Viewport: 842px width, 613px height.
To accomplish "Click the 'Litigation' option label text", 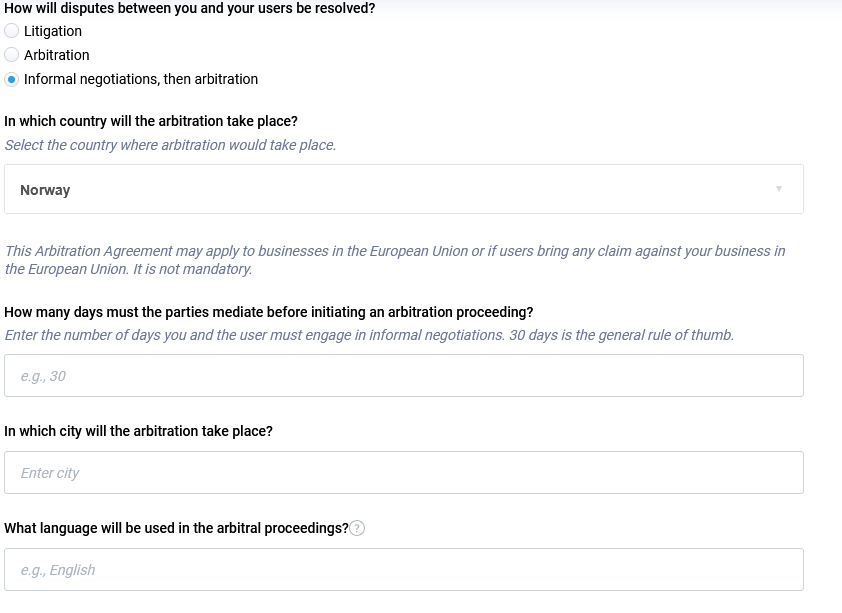I will (x=53, y=31).
